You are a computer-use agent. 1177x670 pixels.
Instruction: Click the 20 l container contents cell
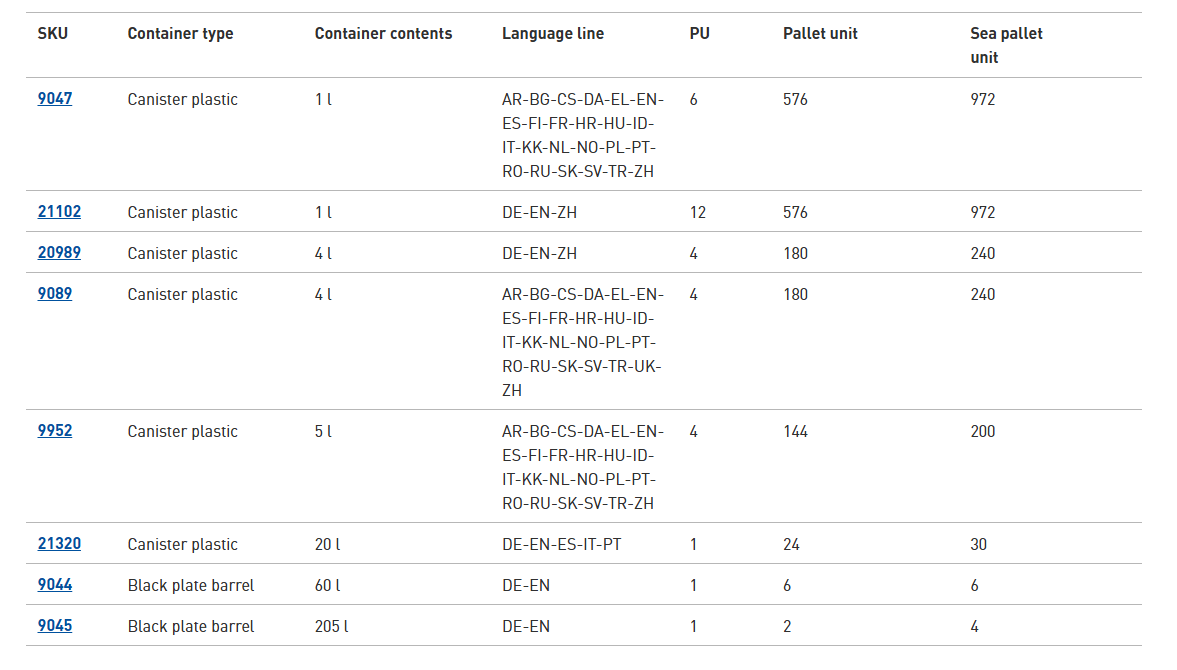(327, 544)
